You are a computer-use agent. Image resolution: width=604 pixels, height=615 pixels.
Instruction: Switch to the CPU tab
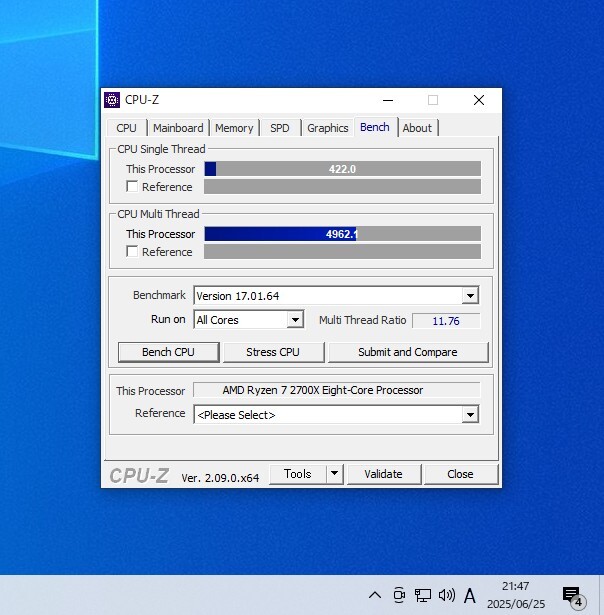point(126,128)
